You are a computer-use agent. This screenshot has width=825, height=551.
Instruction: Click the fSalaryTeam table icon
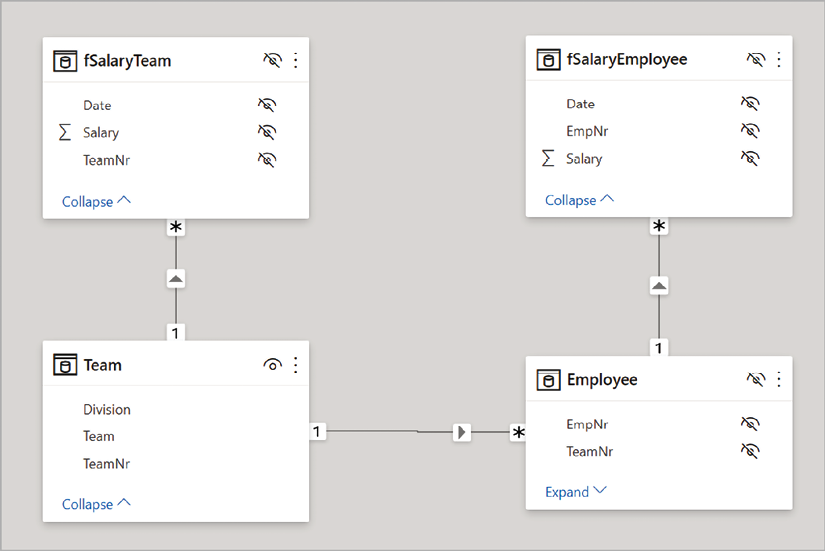[65, 61]
